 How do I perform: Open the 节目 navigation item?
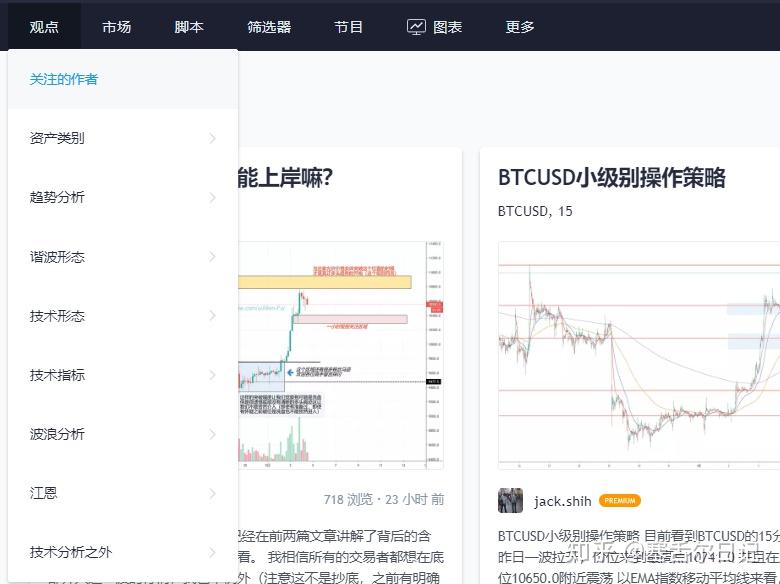348,27
